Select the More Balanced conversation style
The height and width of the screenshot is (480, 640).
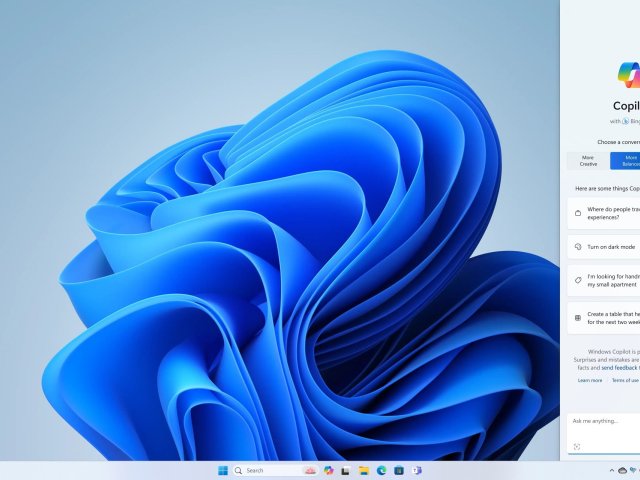626,161
